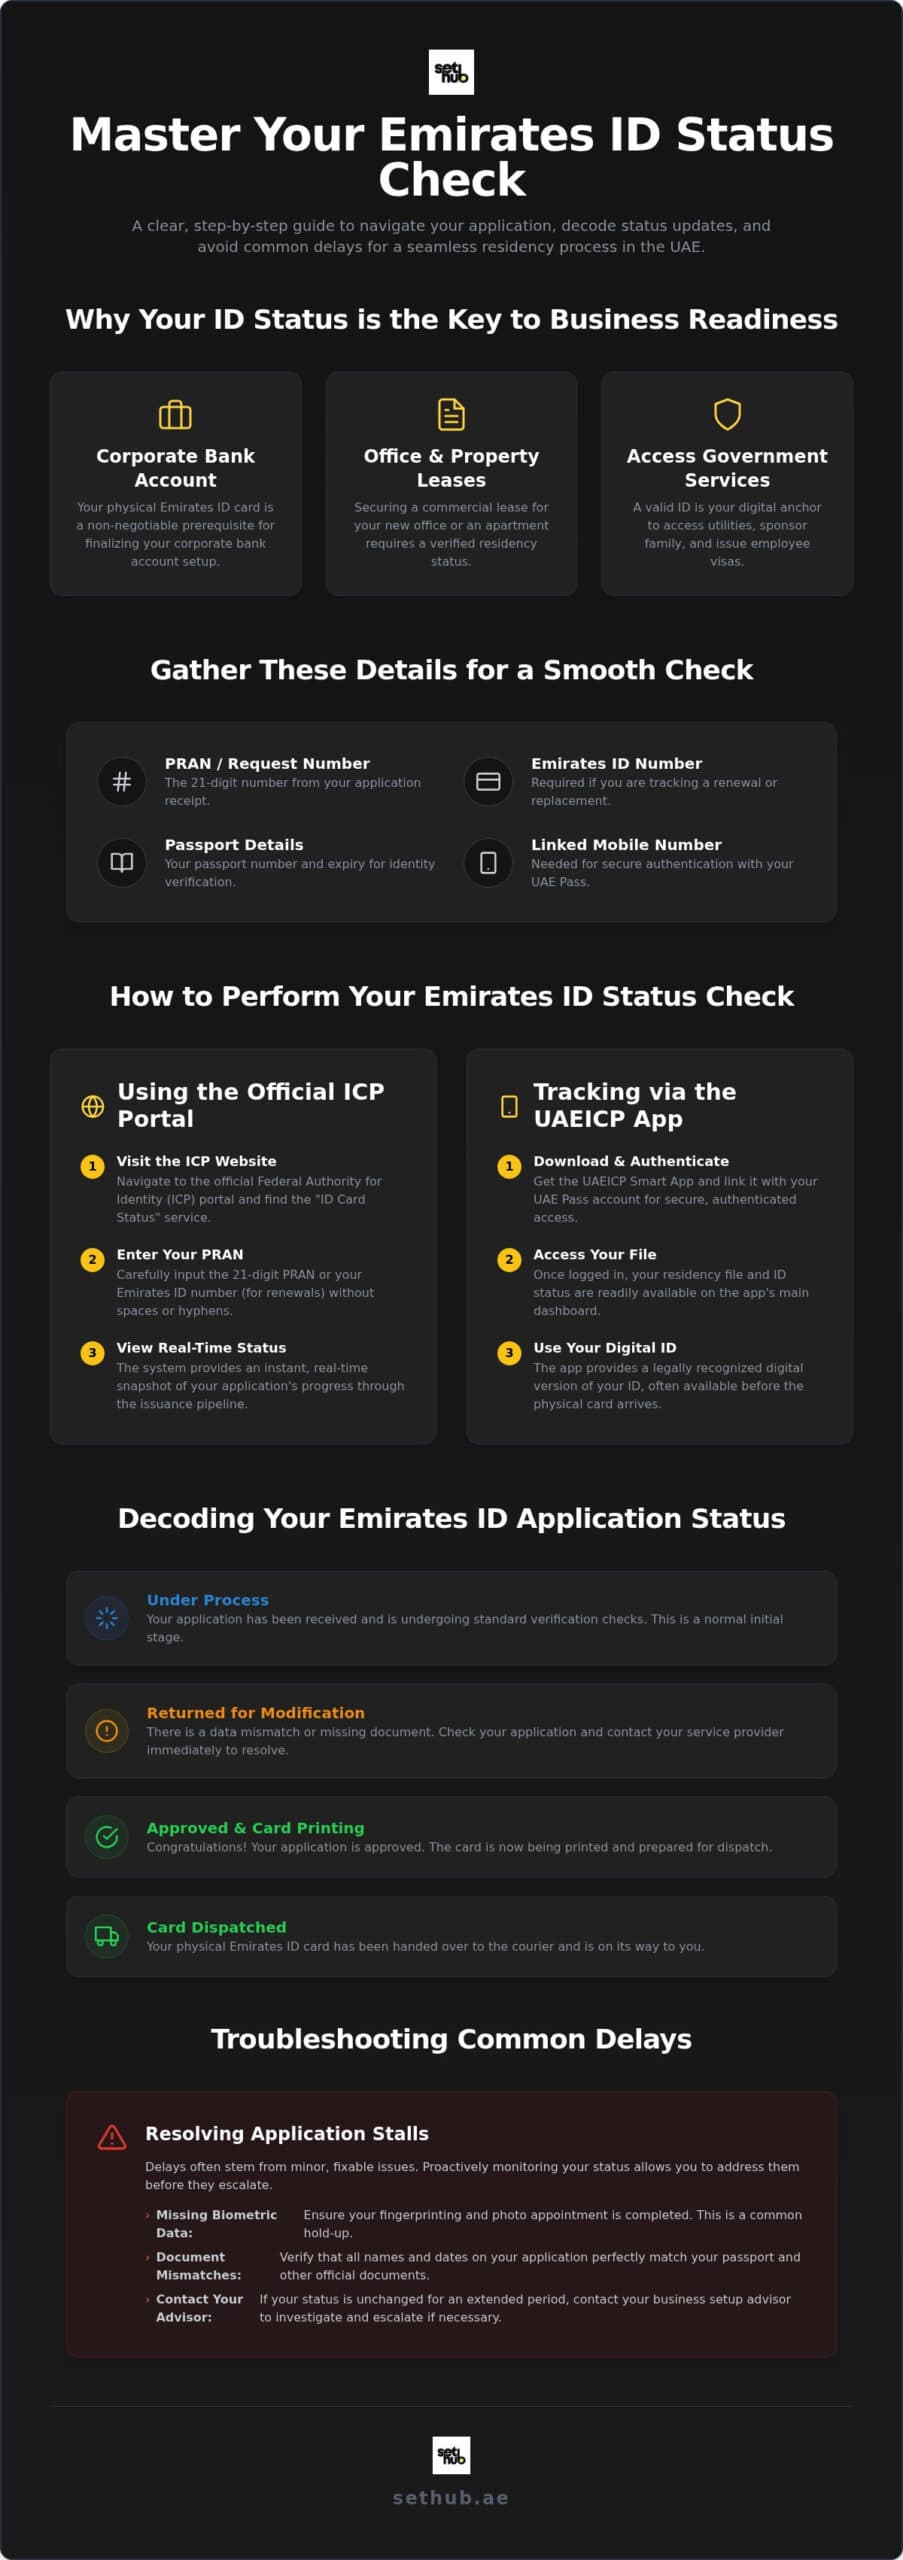Click the Document Mismatches bullet label
The image size is (903, 2560).
pos(198,2265)
